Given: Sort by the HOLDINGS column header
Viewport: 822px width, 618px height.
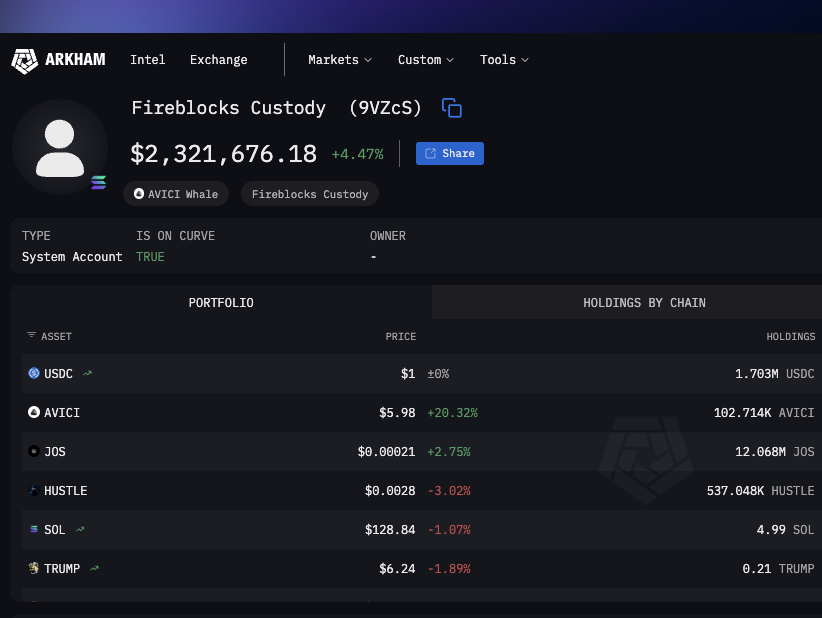Looking at the screenshot, I should coord(791,337).
